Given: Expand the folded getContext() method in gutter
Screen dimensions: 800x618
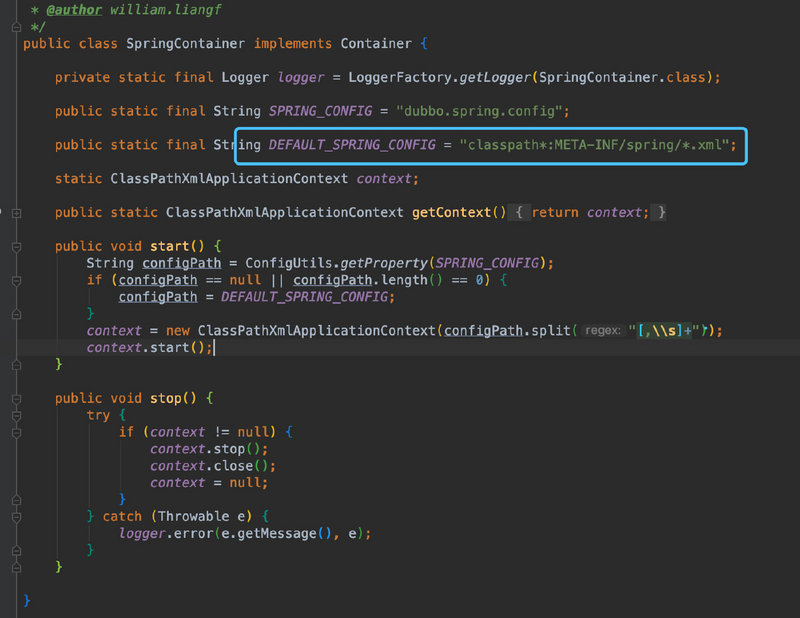Looking at the screenshot, I should tap(16, 213).
